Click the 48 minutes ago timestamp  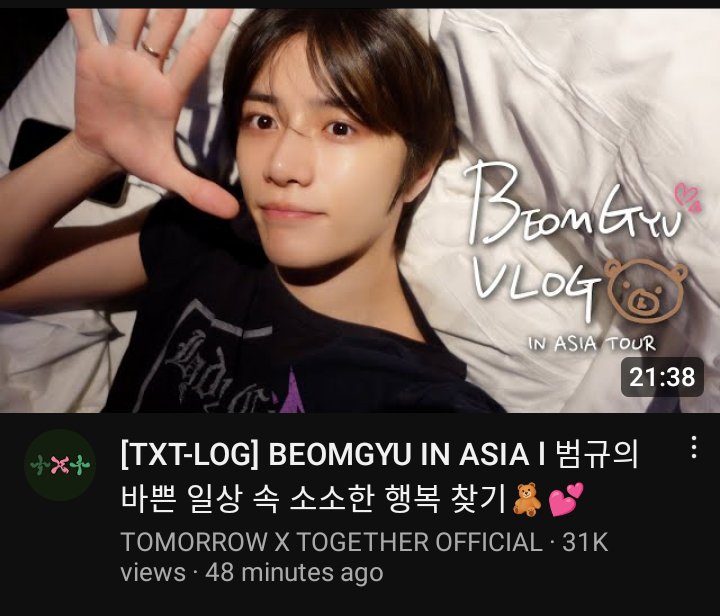point(294,572)
